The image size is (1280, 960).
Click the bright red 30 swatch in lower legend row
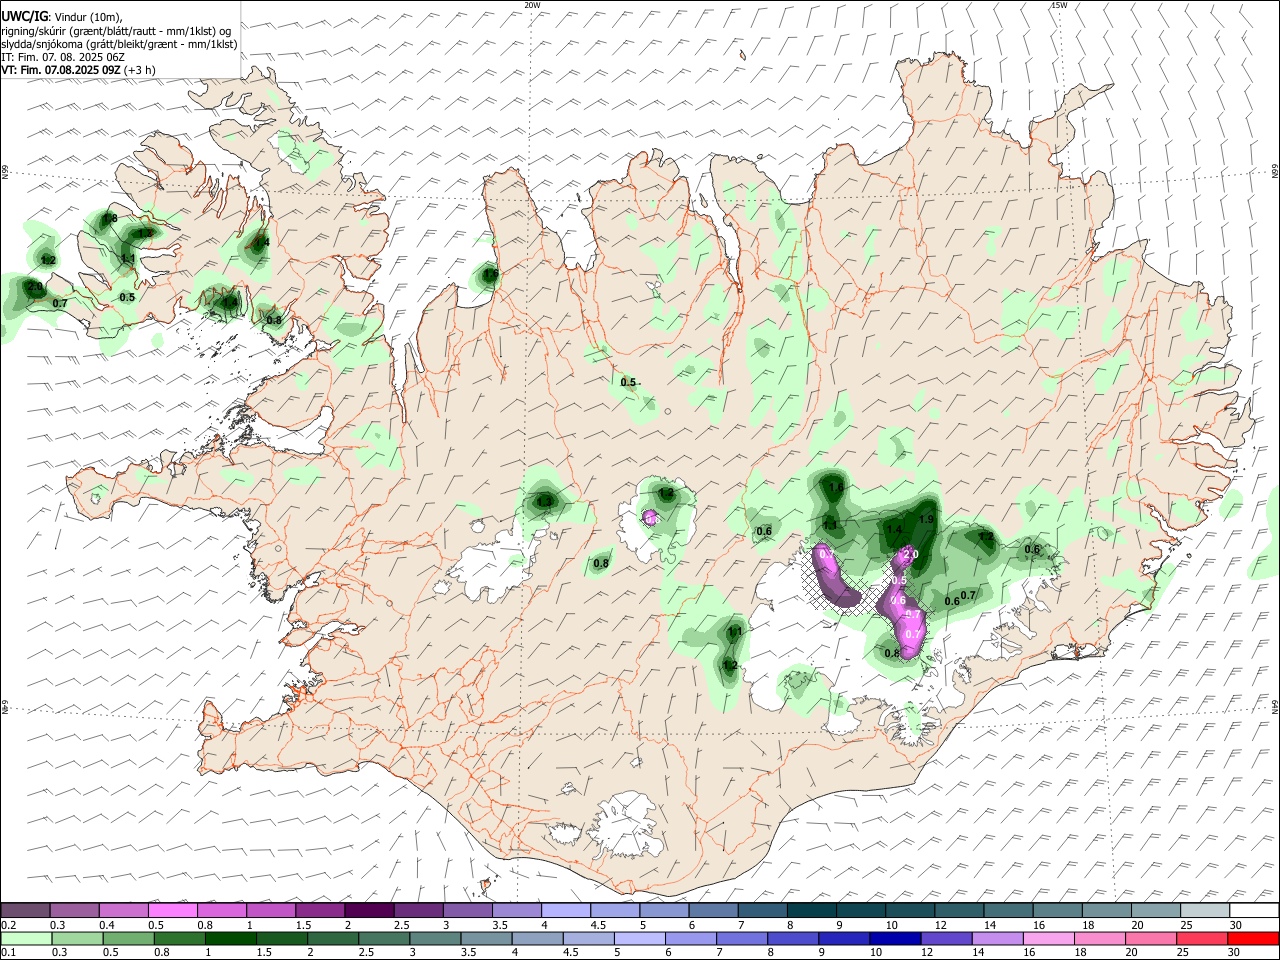pyautogui.click(x=1253, y=939)
